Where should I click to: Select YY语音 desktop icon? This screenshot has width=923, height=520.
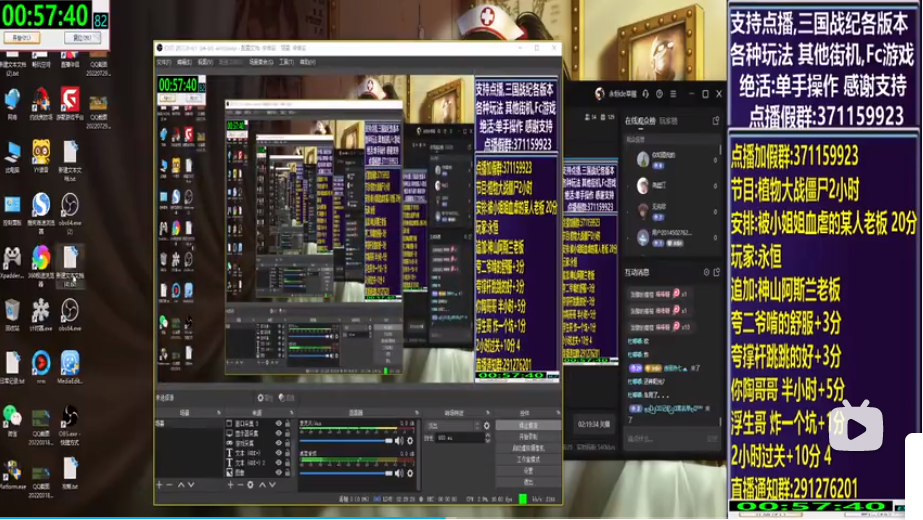pos(41,157)
